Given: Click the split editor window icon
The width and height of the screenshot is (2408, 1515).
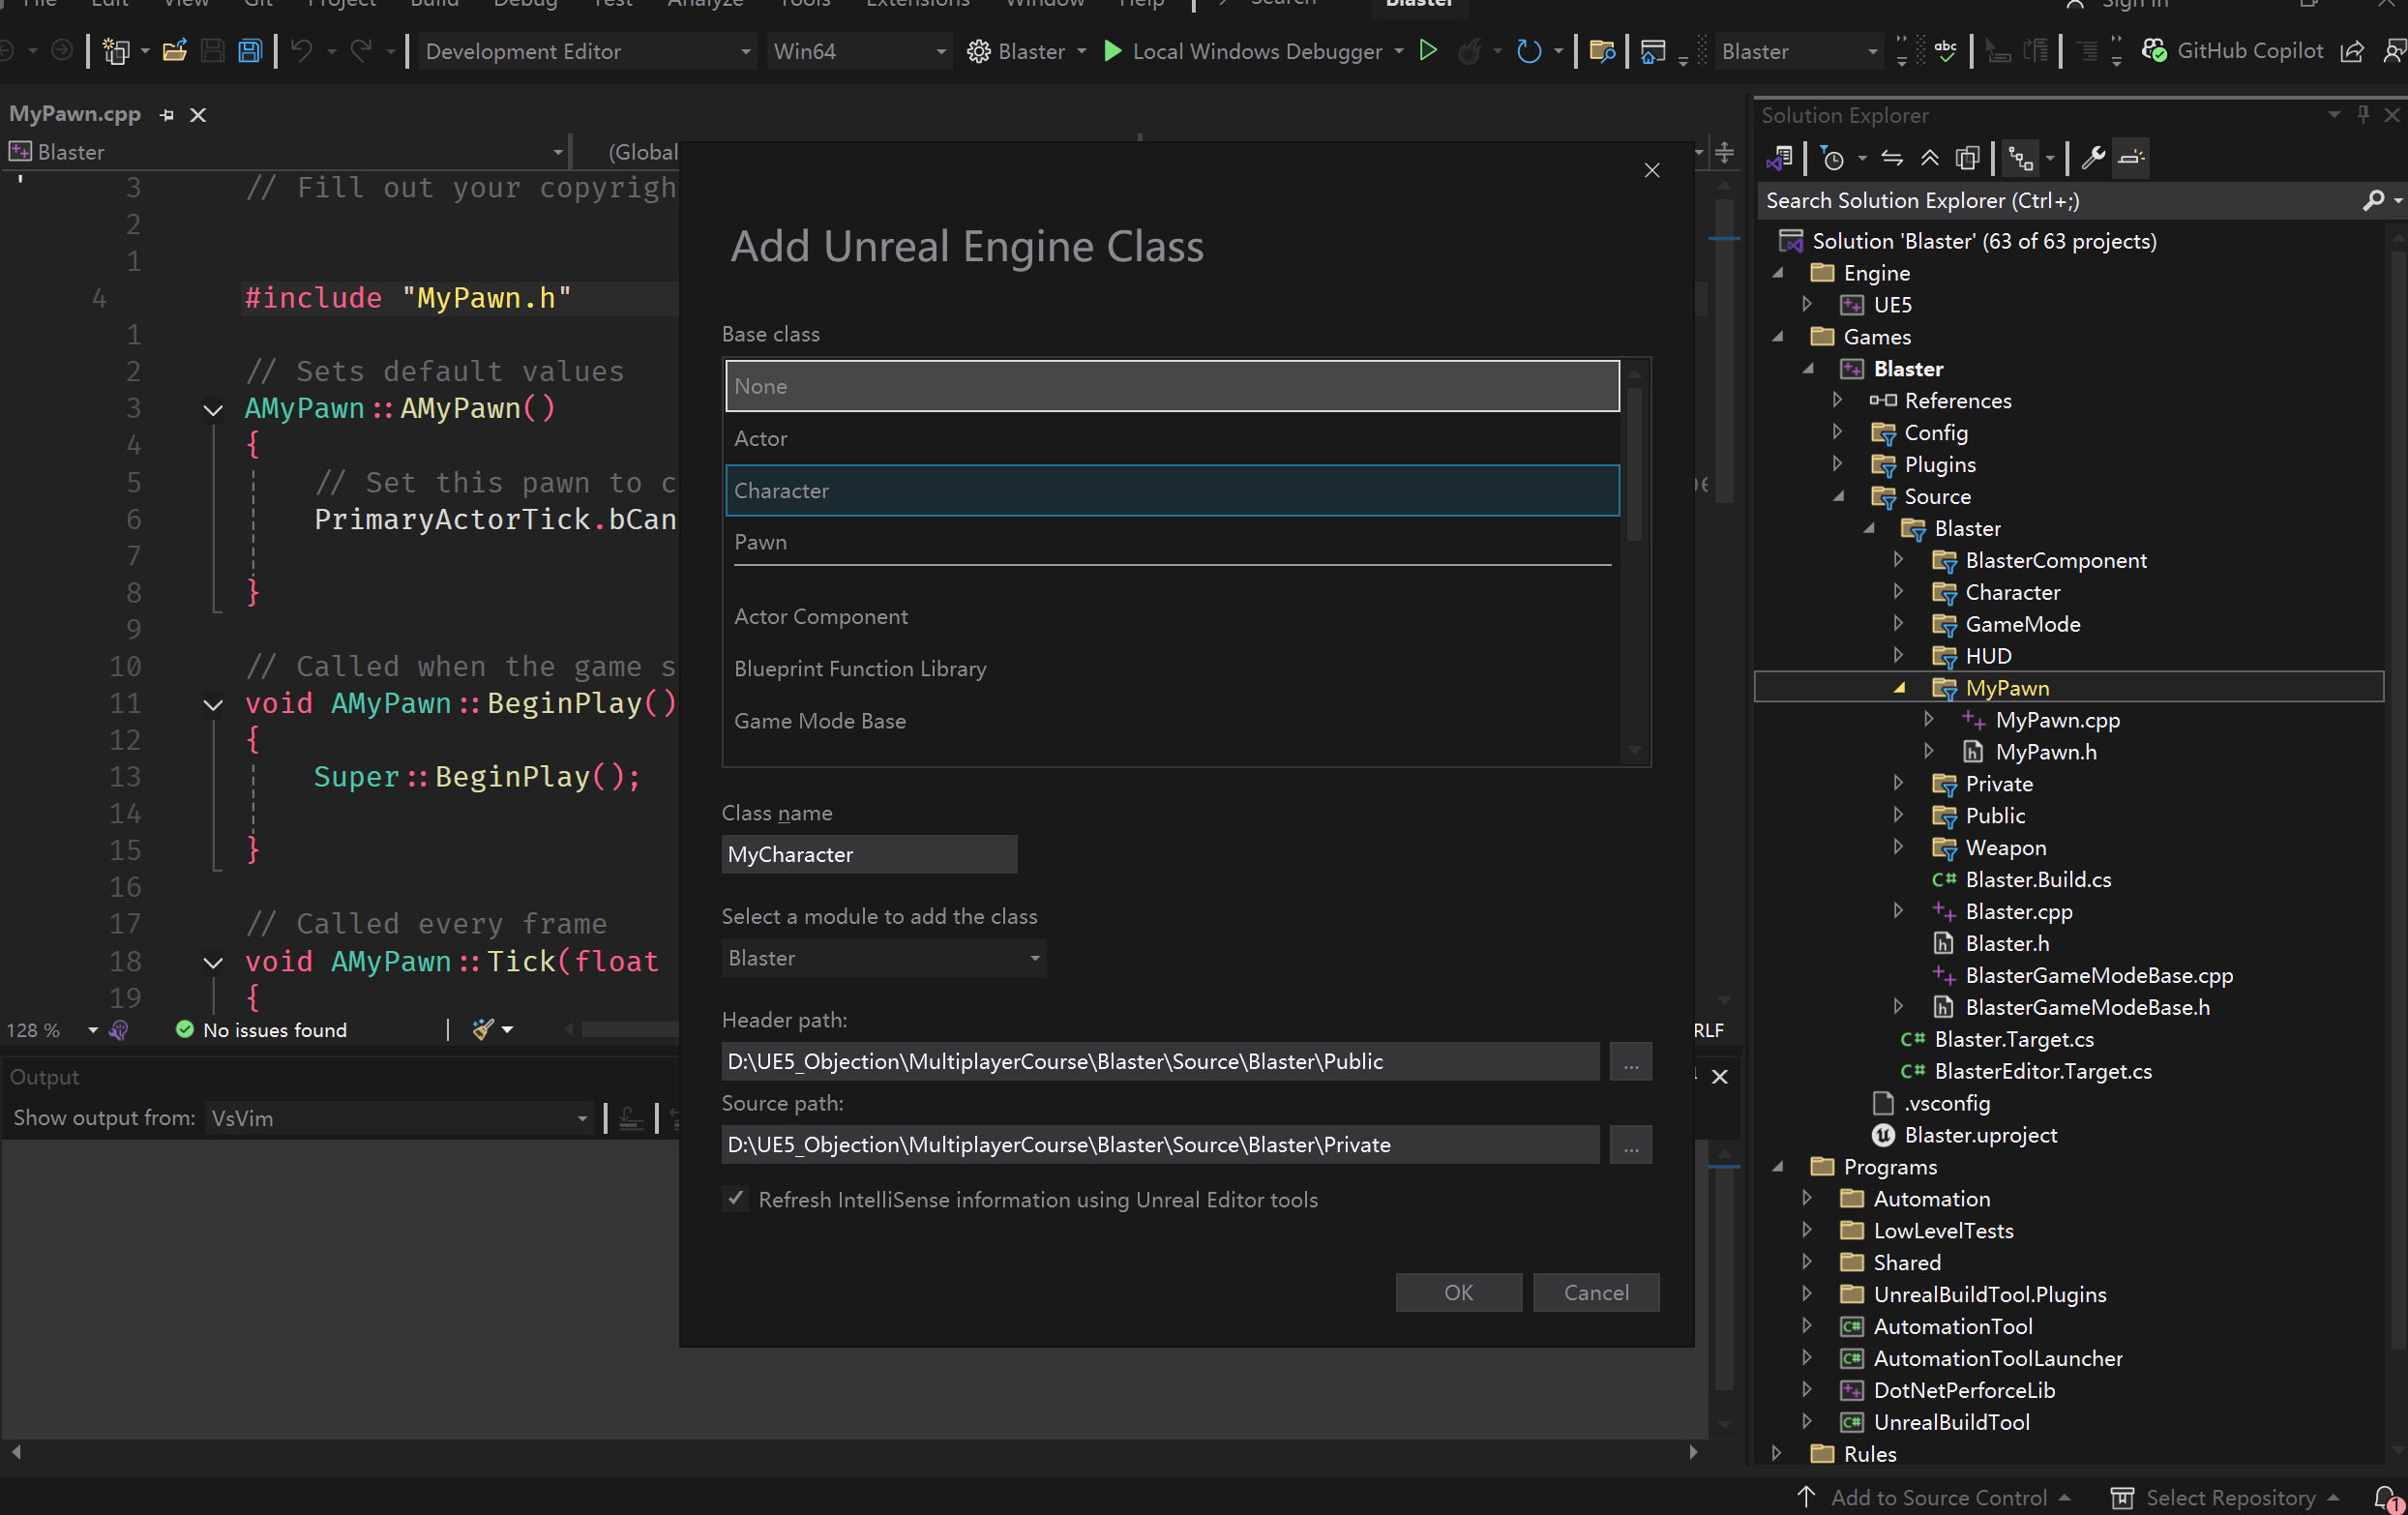Looking at the screenshot, I should (1725, 152).
